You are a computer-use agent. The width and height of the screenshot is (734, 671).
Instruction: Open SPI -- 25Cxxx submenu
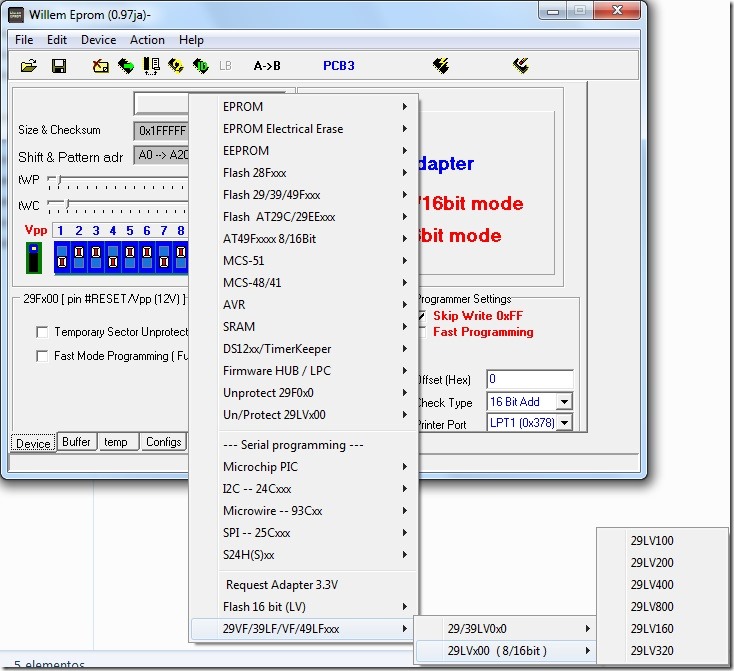(304, 533)
